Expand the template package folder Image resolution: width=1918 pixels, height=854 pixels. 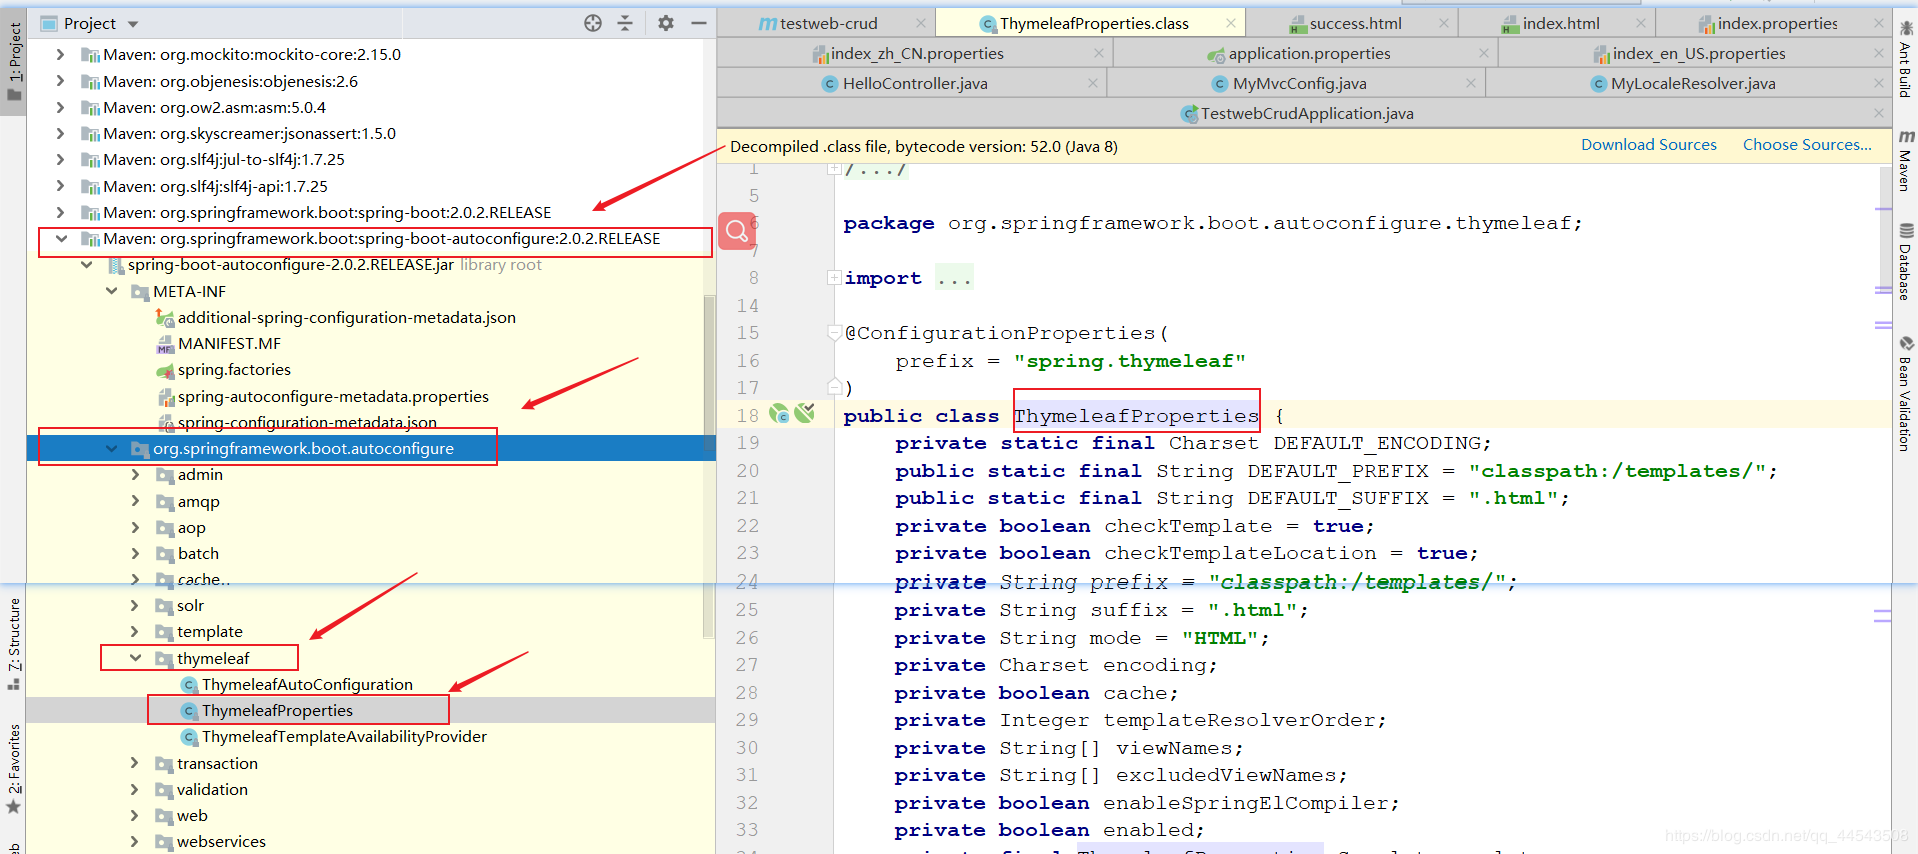click(136, 632)
